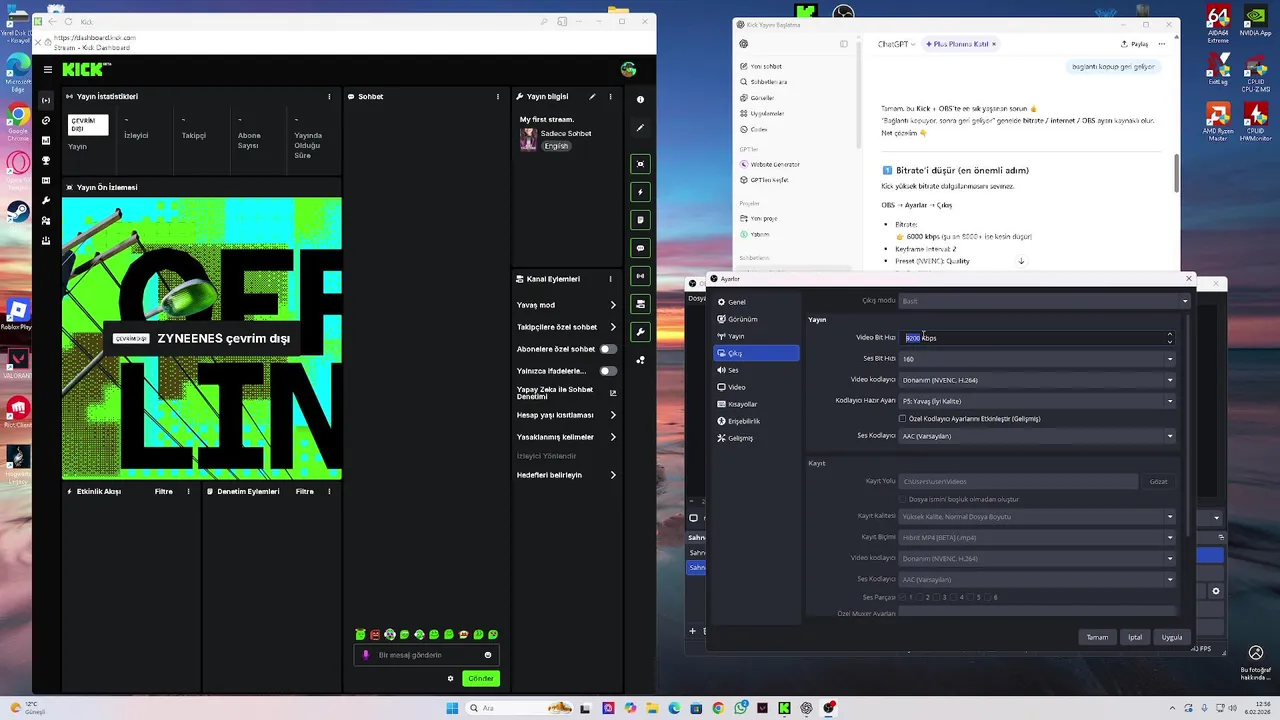Open Yayın Ses Kodlayıcı dropdown
The width and height of the screenshot is (1280, 720).
click(1037, 436)
